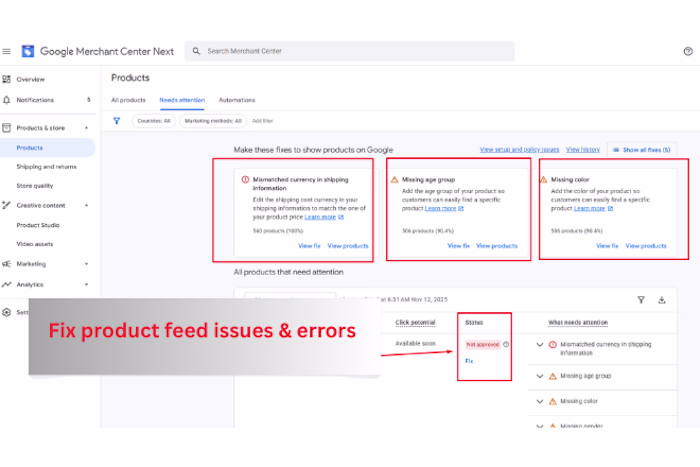Click the Products & store icon
Image resolution: width=700 pixels, height=467 pixels.
pyautogui.click(x=6, y=128)
